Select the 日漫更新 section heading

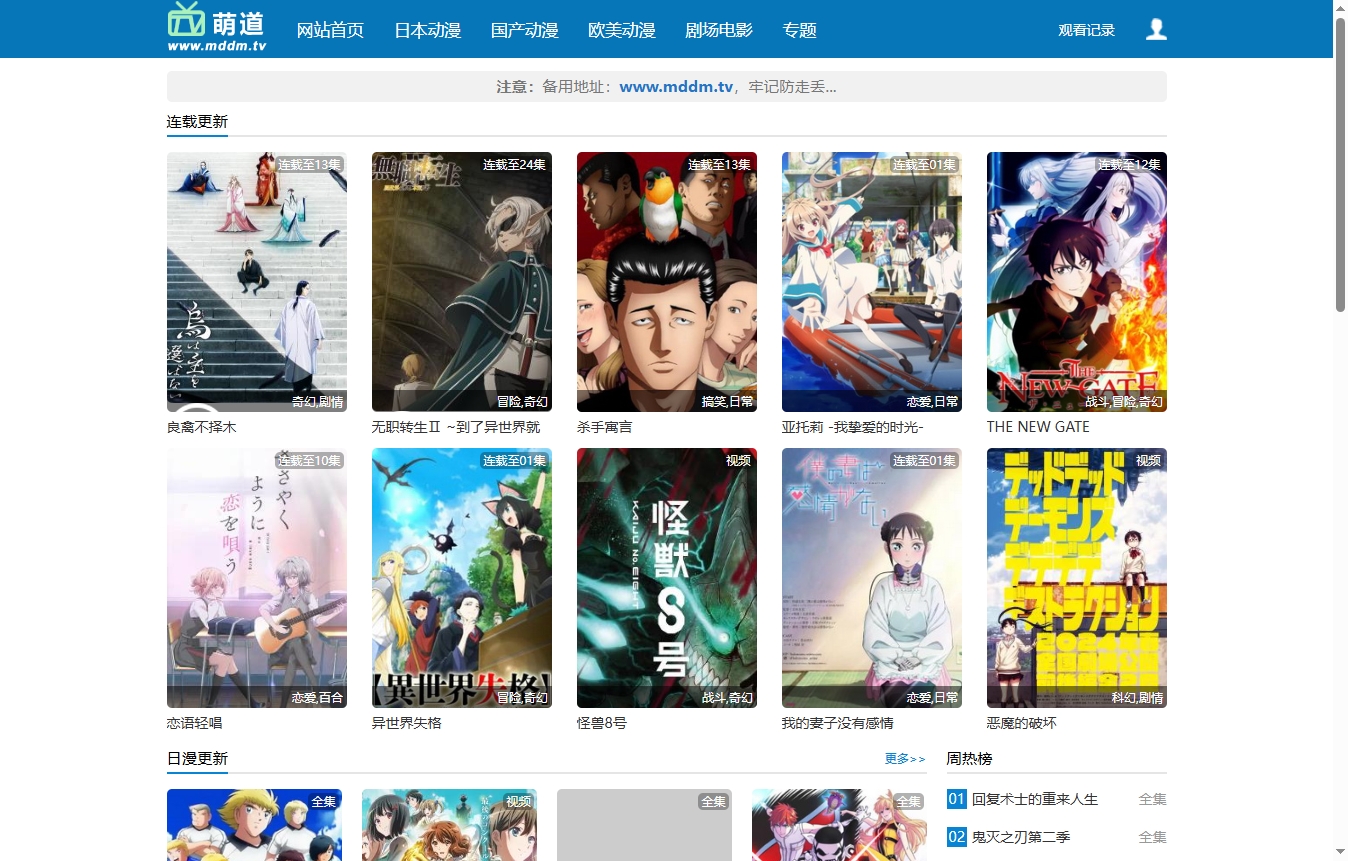click(x=197, y=759)
